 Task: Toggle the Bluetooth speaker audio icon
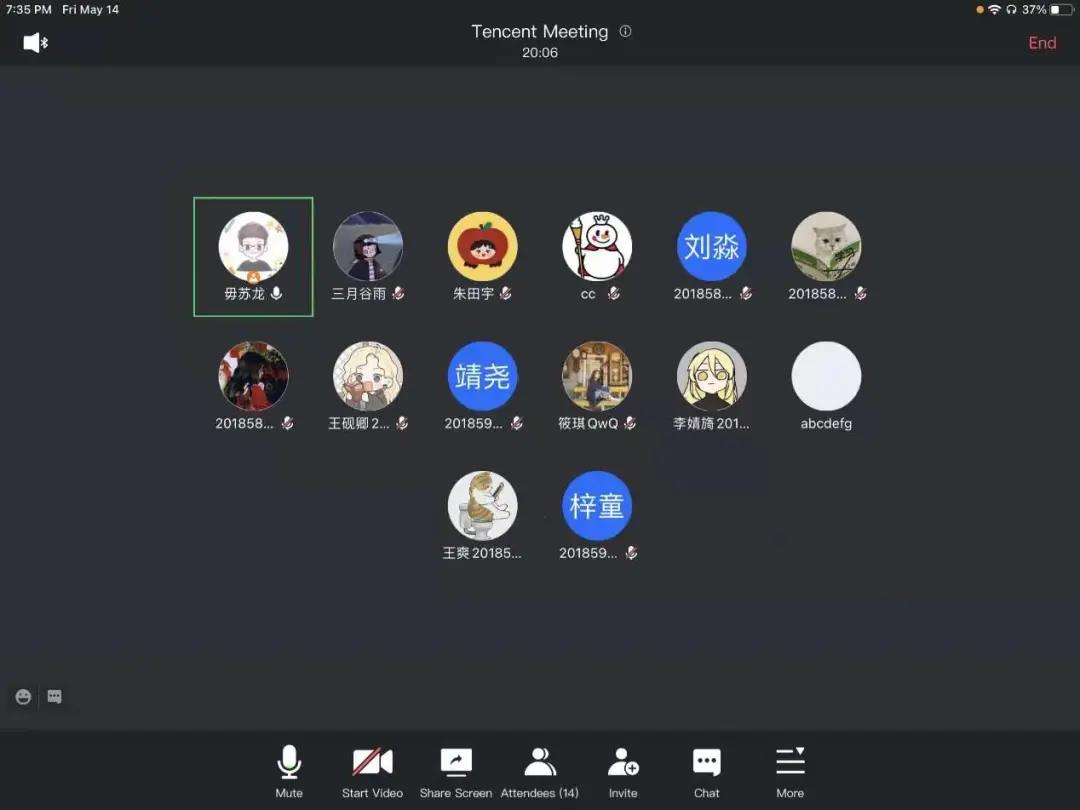tap(36, 43)
